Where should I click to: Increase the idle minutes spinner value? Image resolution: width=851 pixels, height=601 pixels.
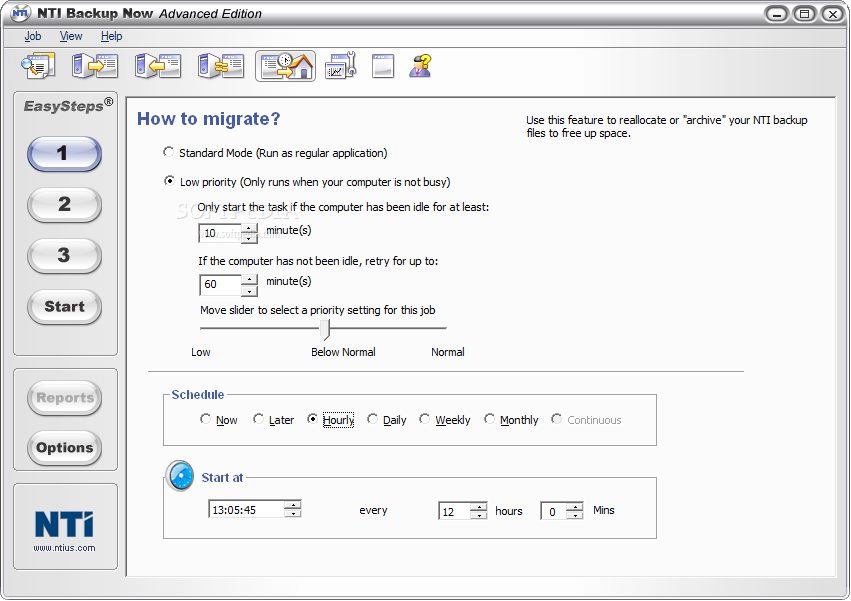249,229
